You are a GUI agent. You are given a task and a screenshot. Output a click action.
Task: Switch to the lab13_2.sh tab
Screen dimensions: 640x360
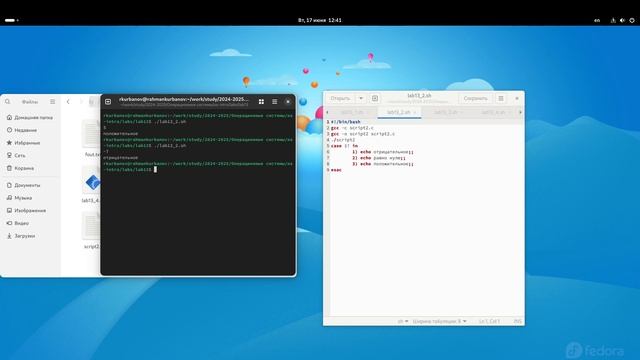click(398, 112)
